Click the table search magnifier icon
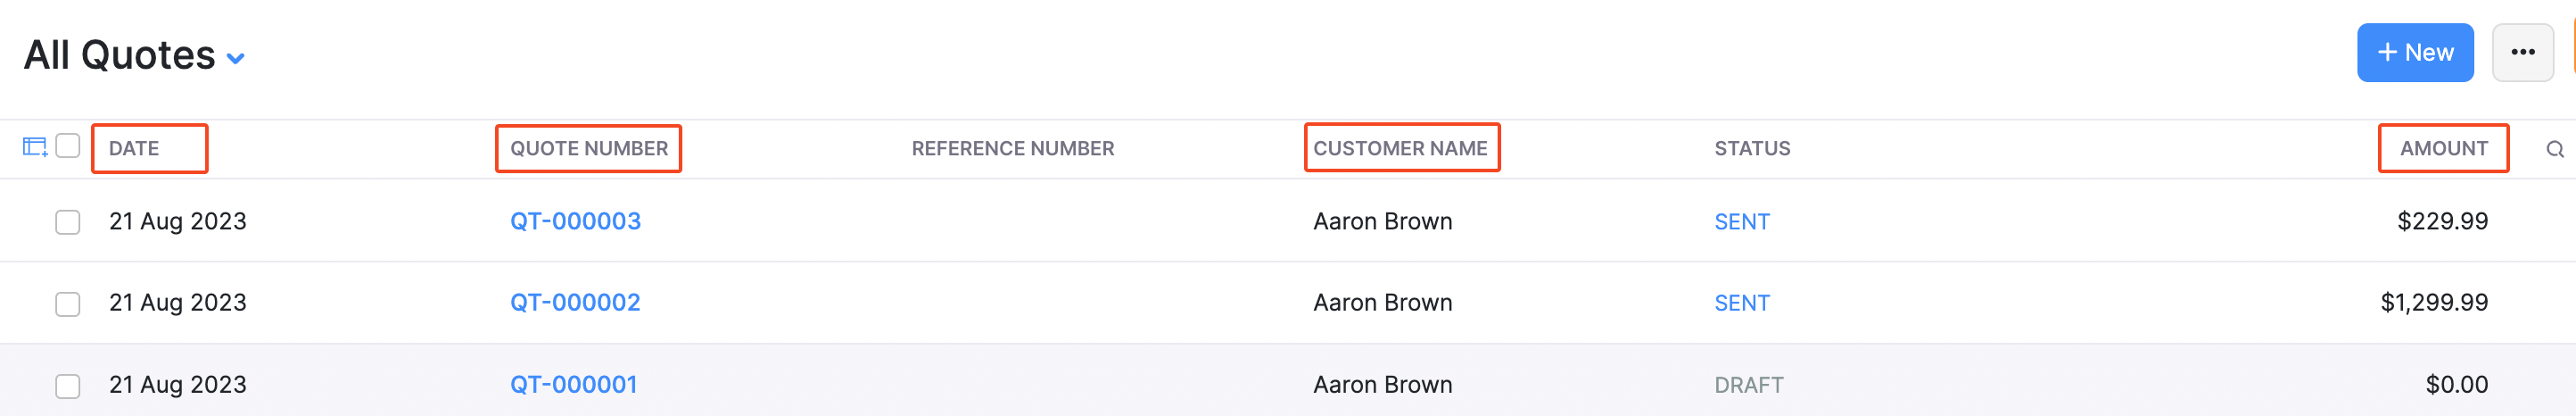 tap(2554, 149)
